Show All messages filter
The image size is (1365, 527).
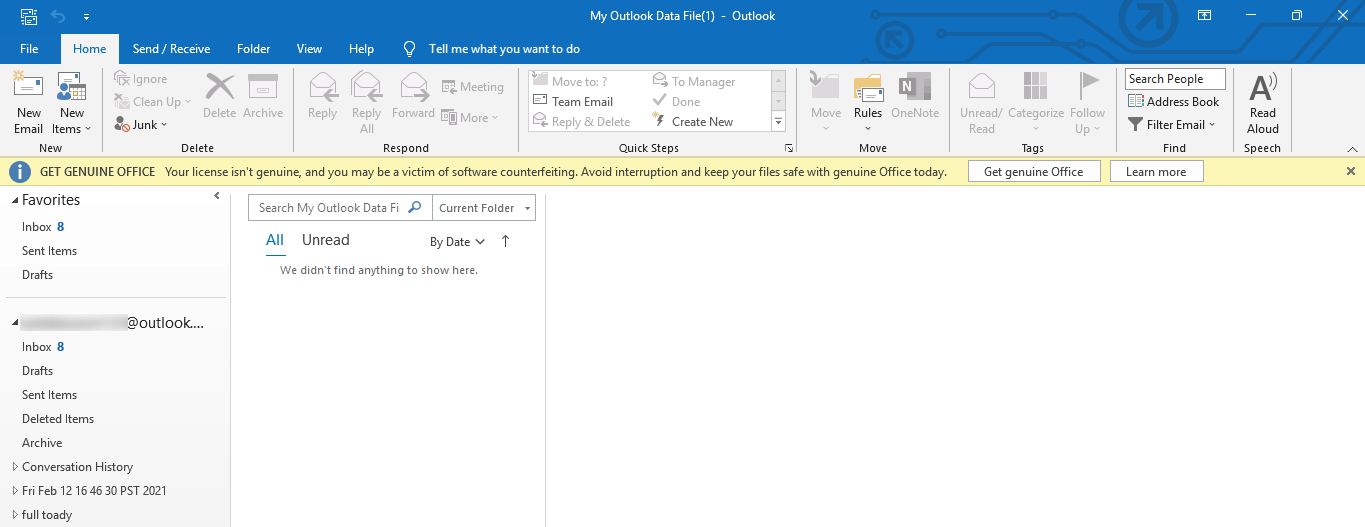[275, 240]
